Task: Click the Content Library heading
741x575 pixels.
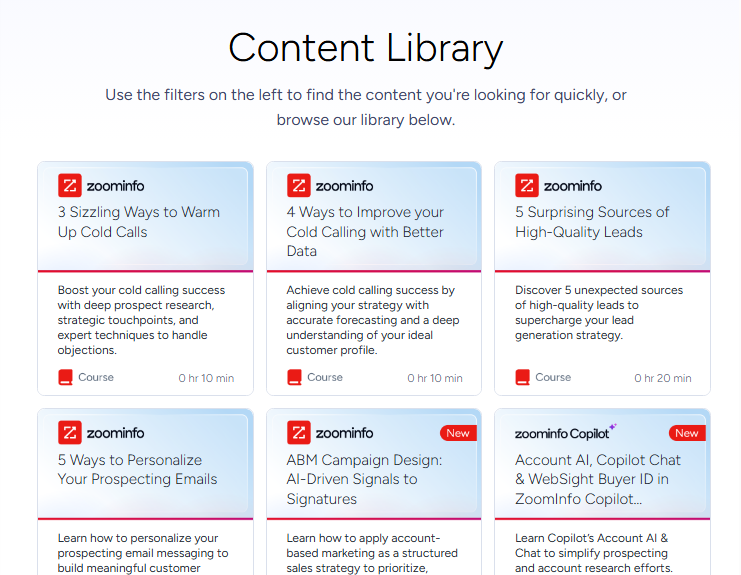Action: 366,48
